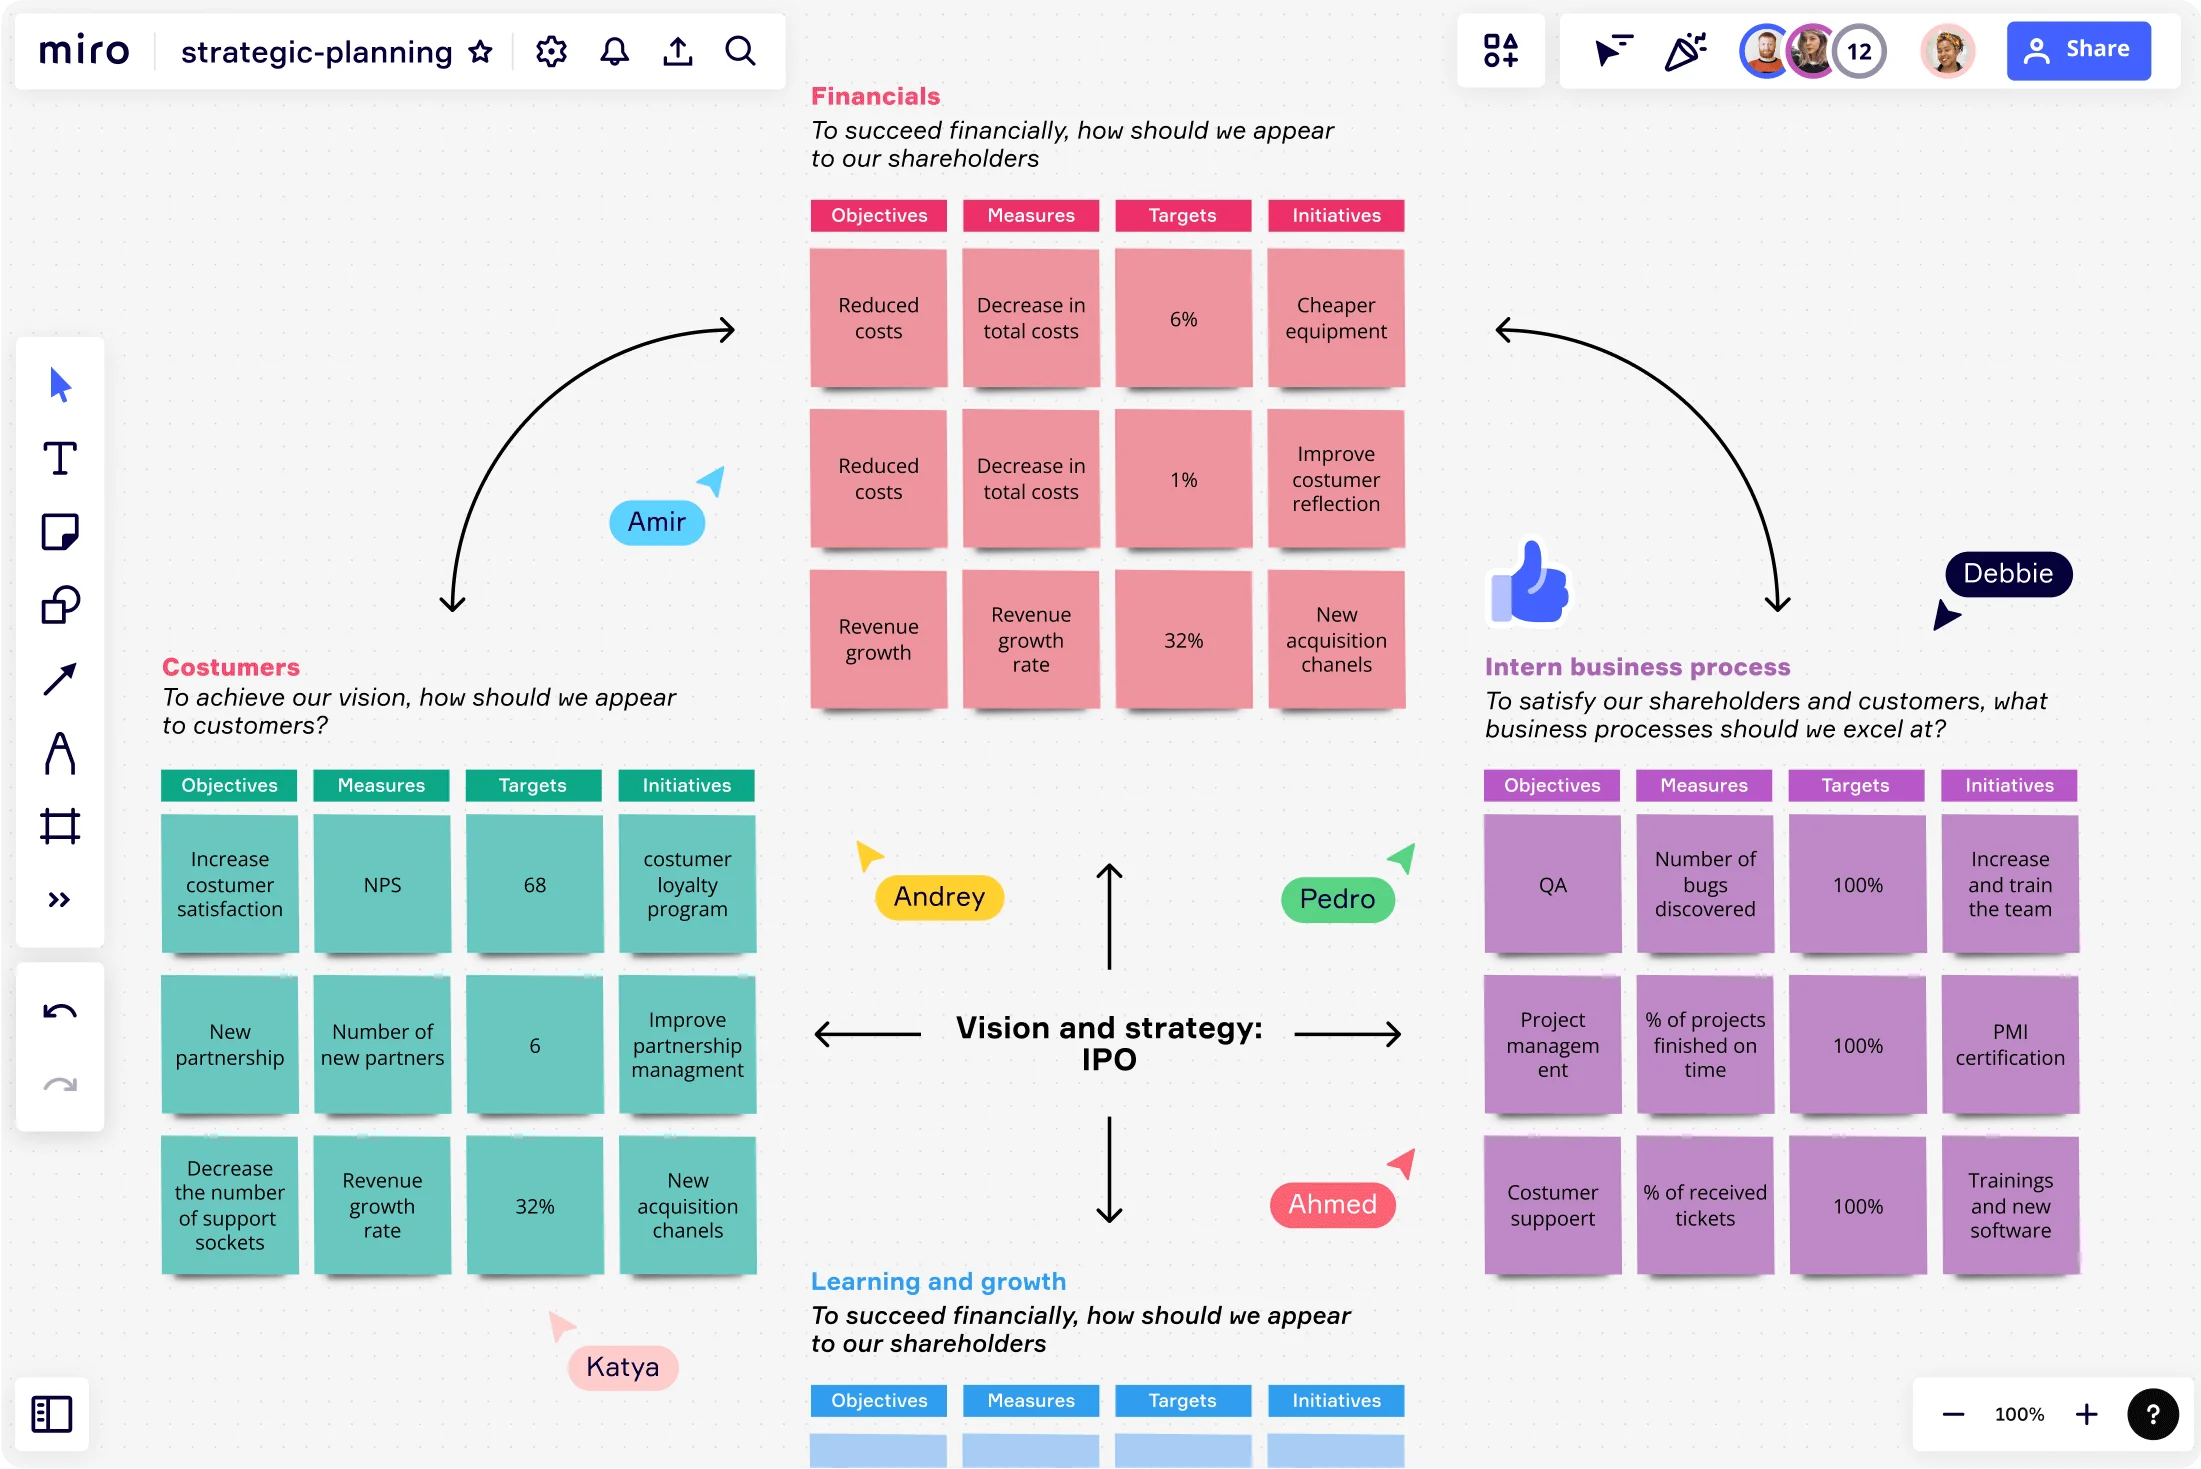Screen dimensions: 2201x1469
Task: Click the timer/celebration icon in toolbar
Action: tap(1688, 49)
